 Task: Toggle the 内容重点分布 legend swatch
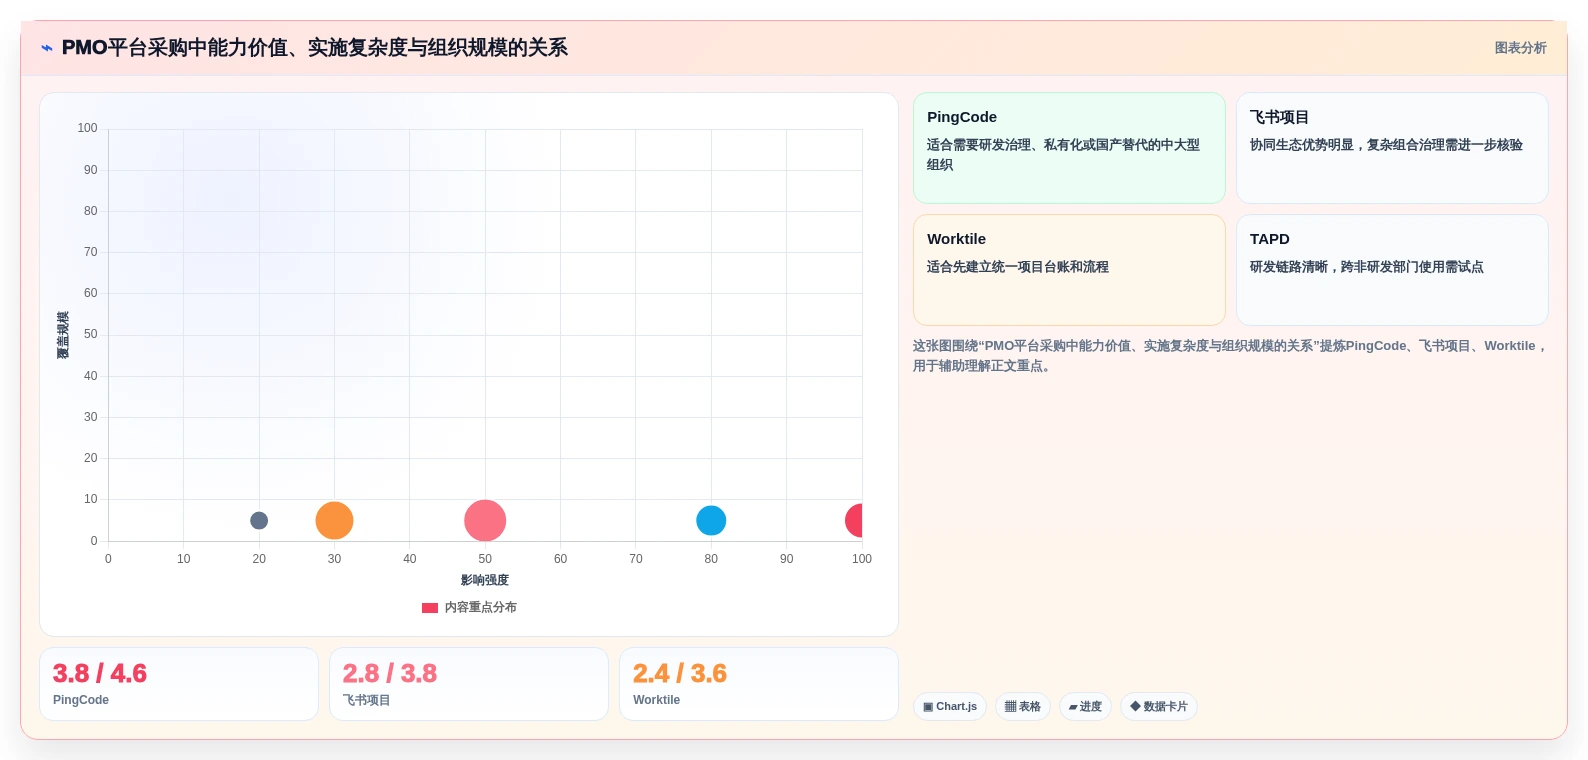click(430, 607)
